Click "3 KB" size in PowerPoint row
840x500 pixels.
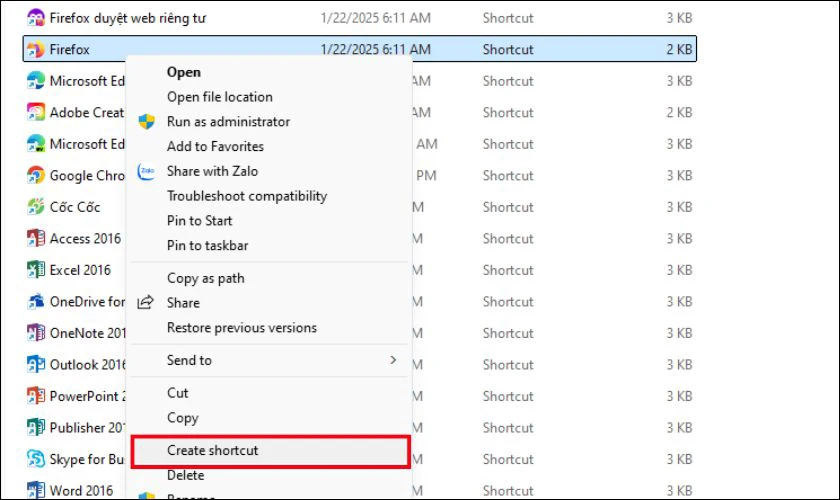(679, 396)
